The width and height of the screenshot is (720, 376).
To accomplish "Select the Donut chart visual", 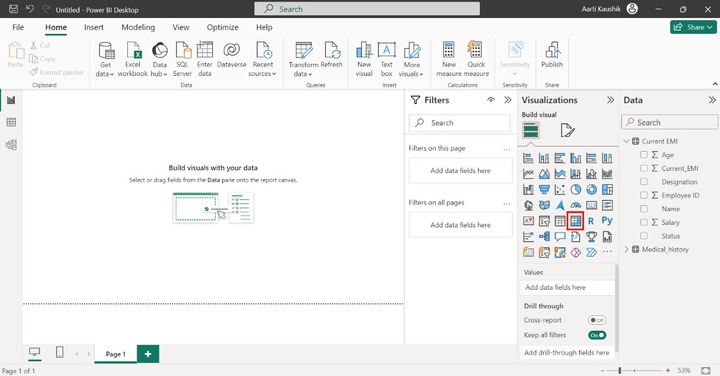I will (x=591, y=190).
